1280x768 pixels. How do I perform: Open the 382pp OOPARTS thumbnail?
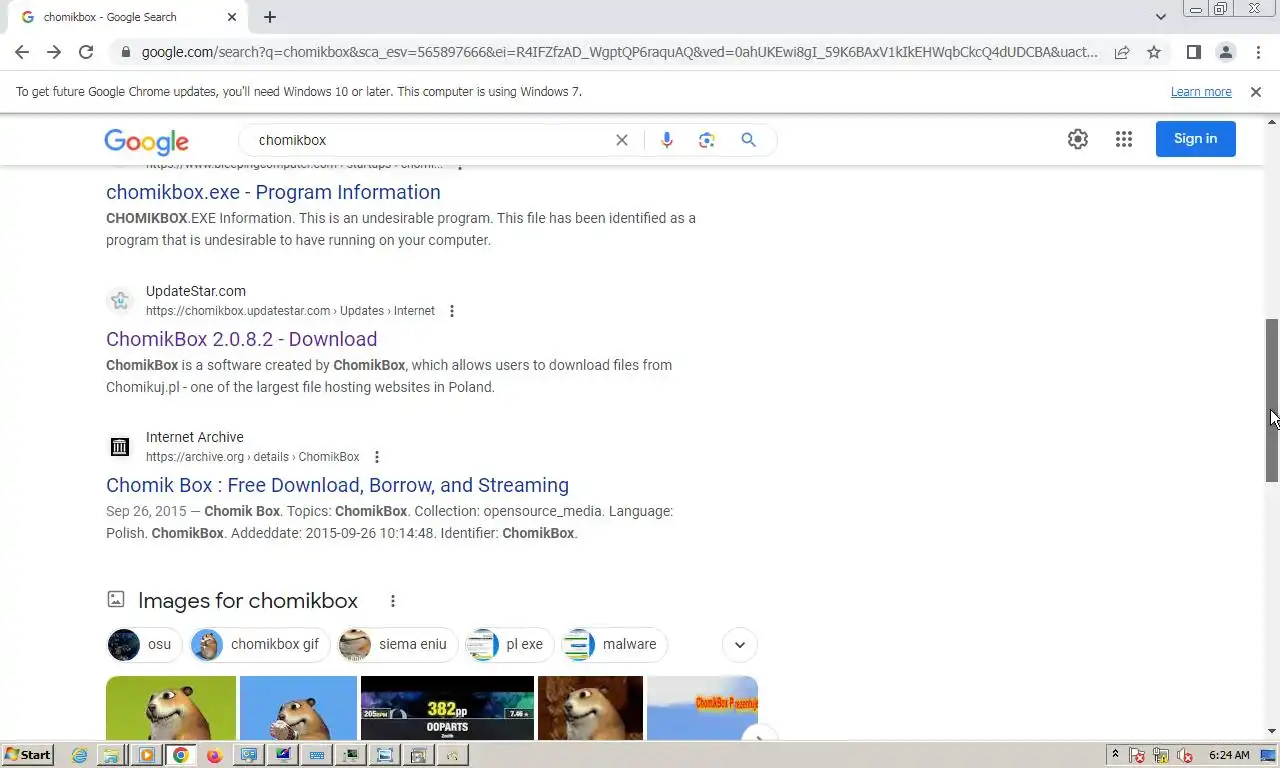point(447,708)
